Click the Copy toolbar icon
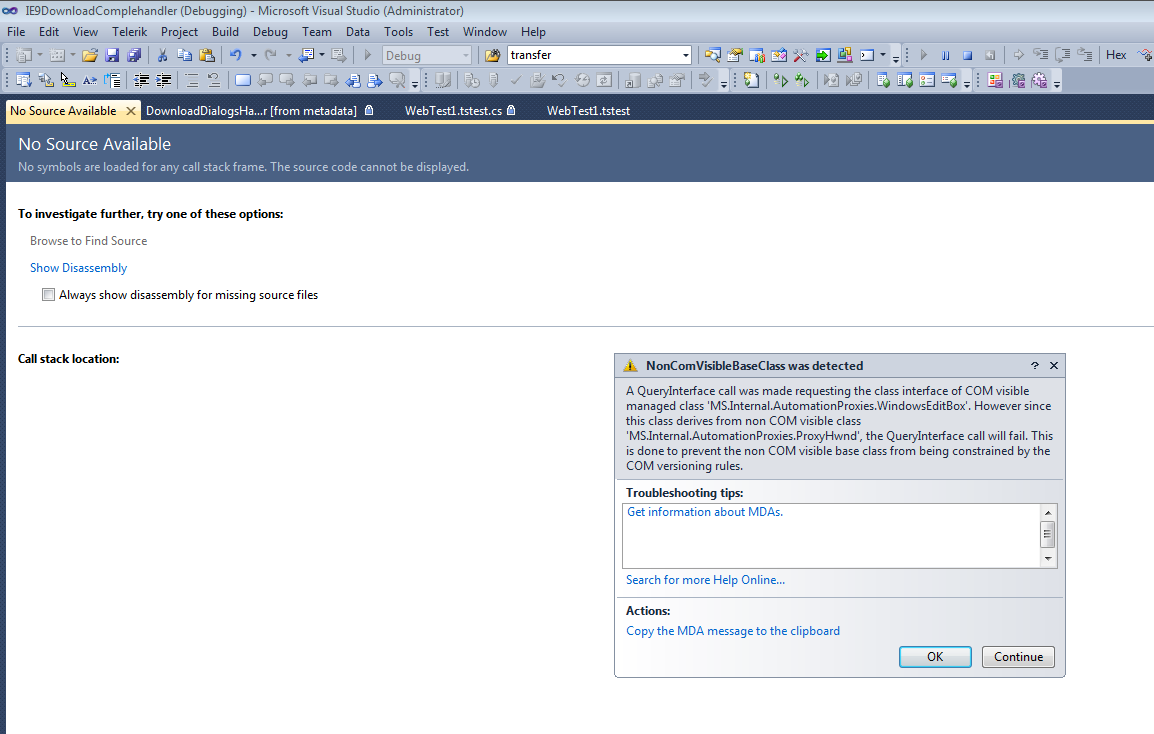The image size is (1154, 734). click(x=184, y=55)
